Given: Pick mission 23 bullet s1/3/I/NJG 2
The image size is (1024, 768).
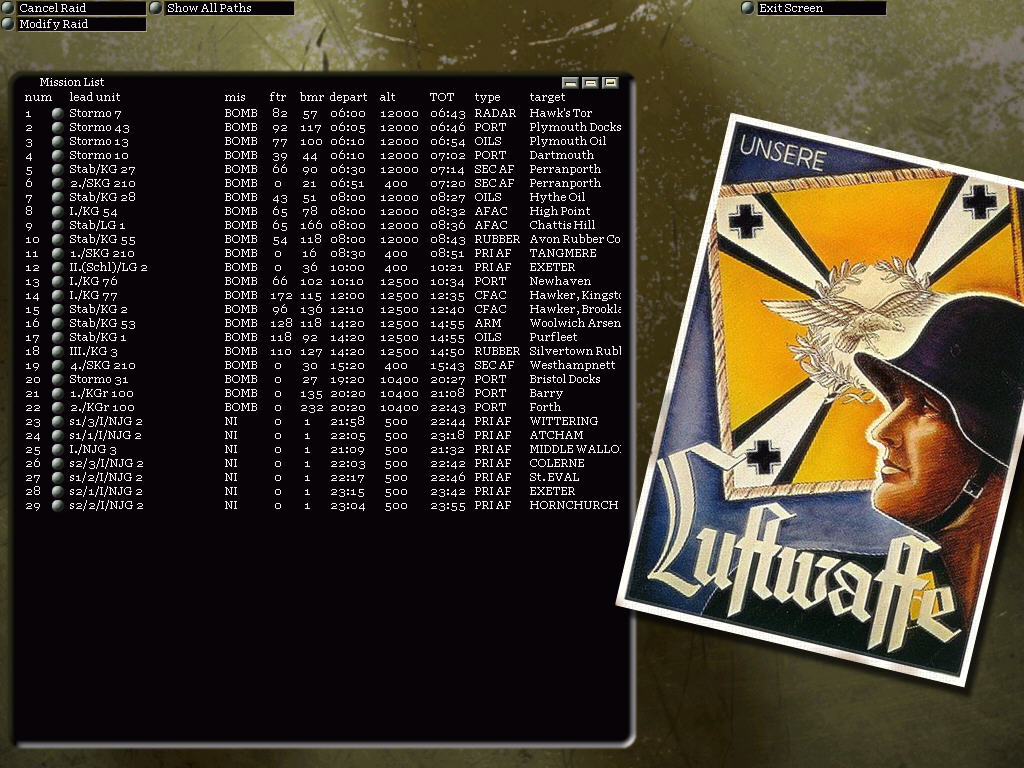Looking at the screenshot, I should click(x=57, y=421).
